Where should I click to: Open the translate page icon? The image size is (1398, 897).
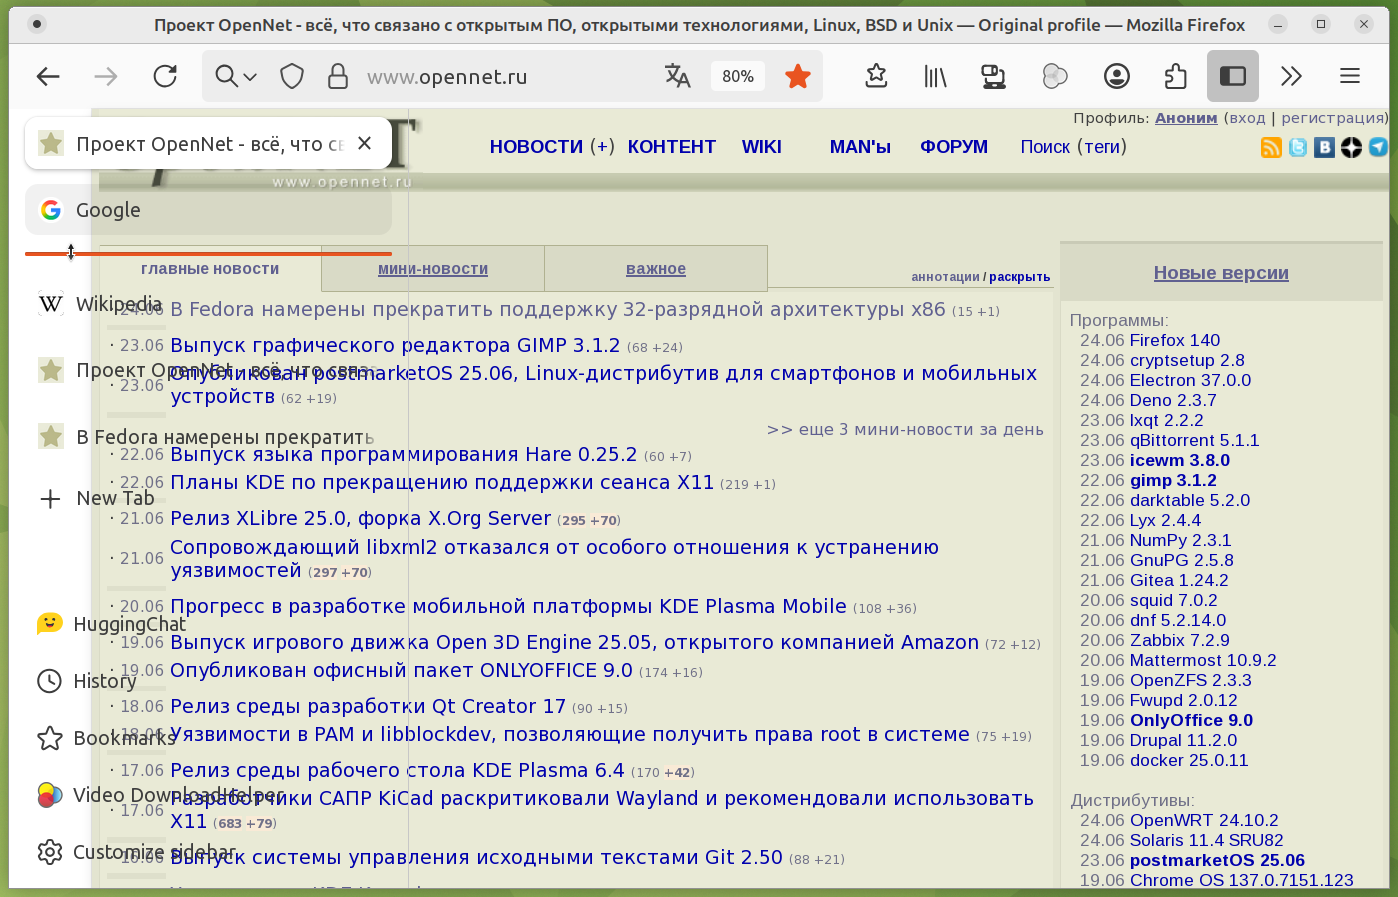click(x=678, y=76)
